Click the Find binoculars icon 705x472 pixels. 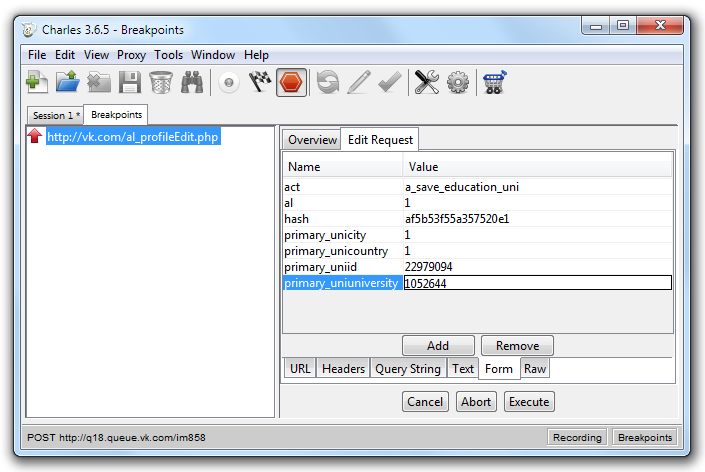pyautogui.click(x=192, y=82)
